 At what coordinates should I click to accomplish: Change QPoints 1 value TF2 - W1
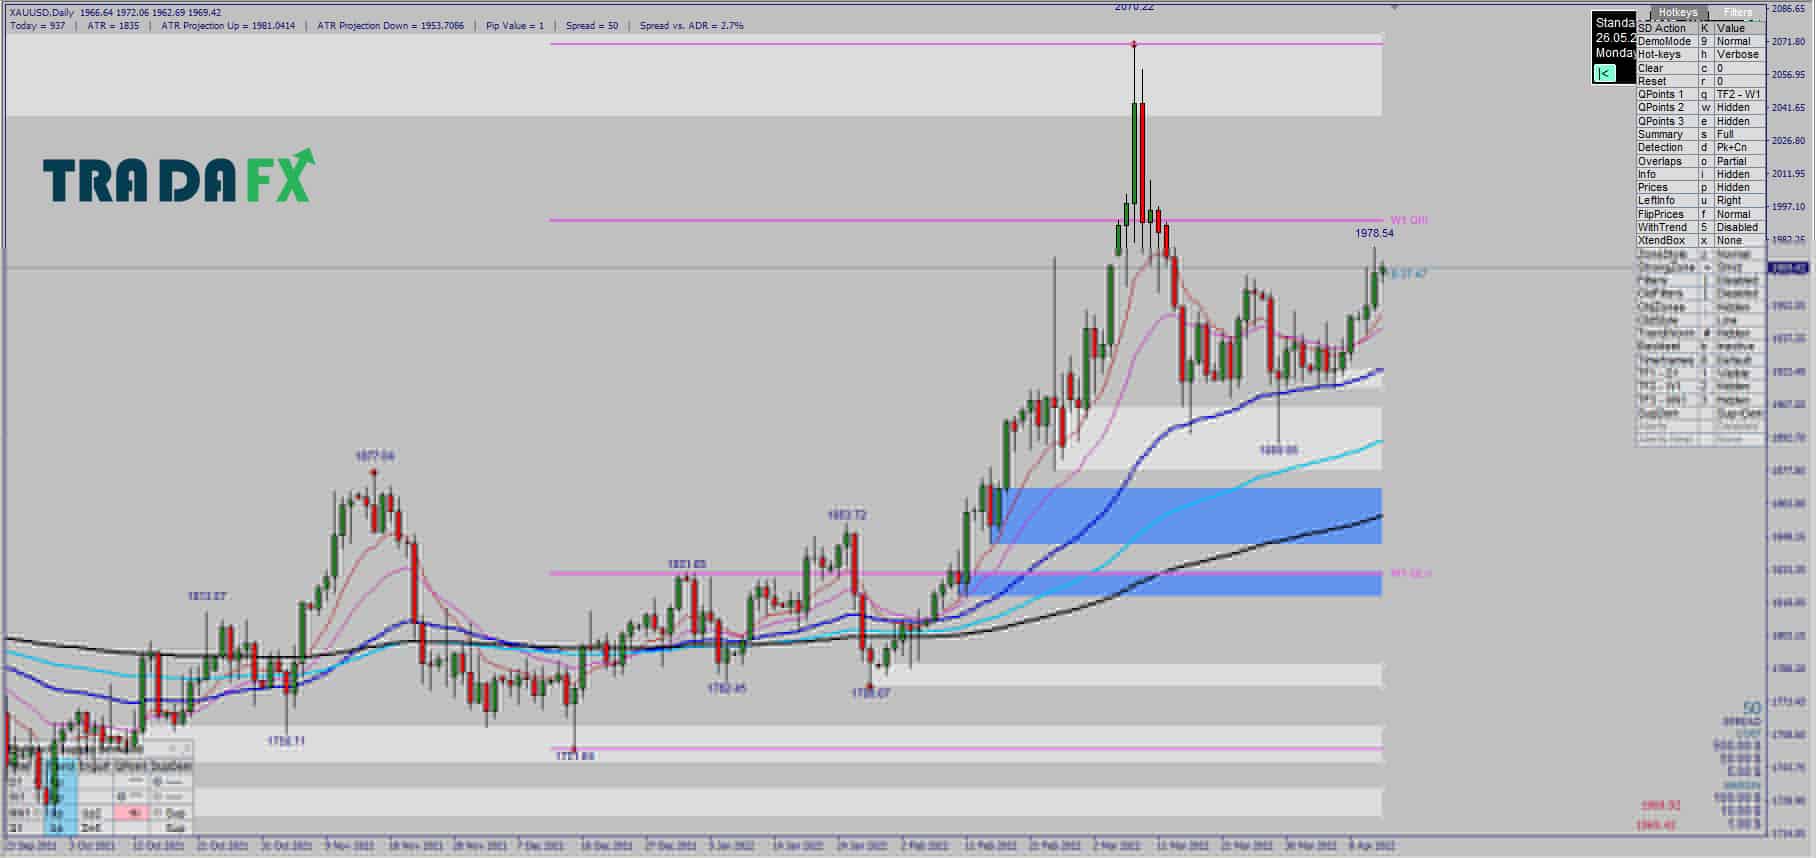point(1738,94)
